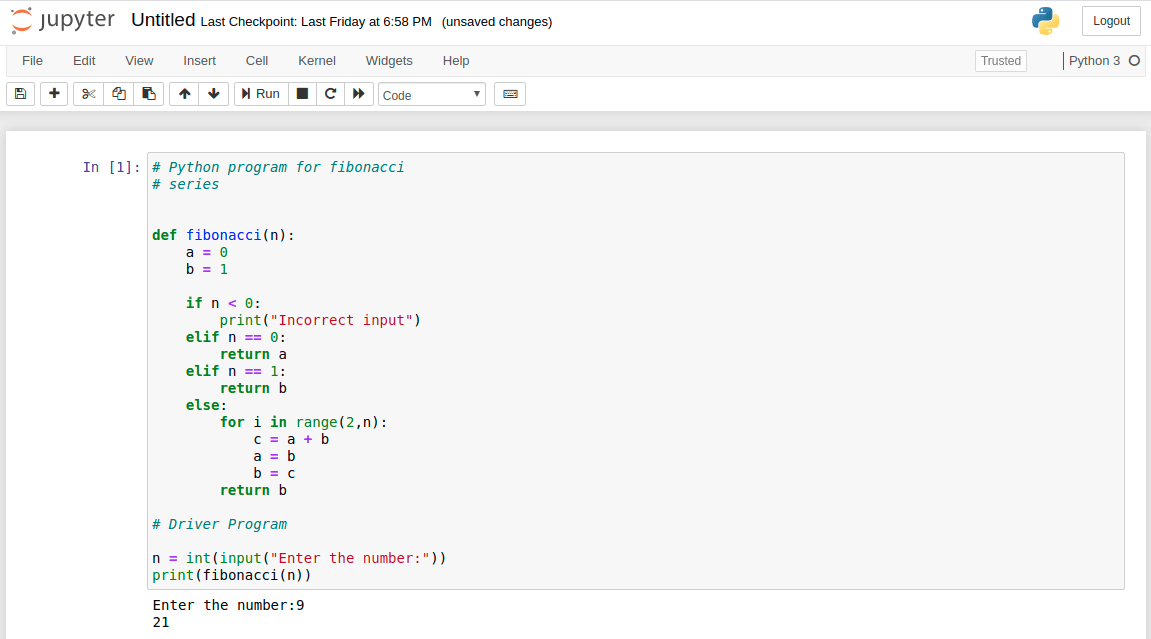Cut the selected cell using the scissors icon
The image size is (1151, 639).
point(87,93)
